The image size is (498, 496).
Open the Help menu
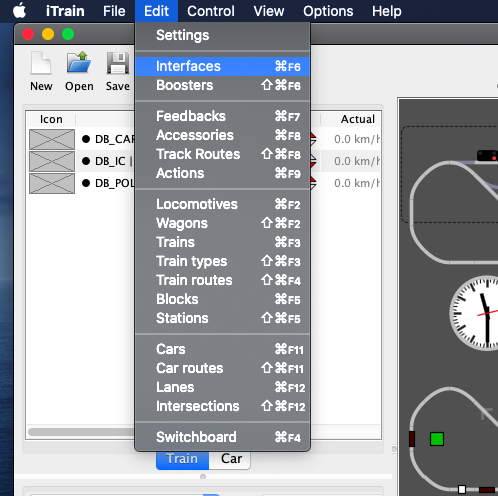(x=387, y=11)
